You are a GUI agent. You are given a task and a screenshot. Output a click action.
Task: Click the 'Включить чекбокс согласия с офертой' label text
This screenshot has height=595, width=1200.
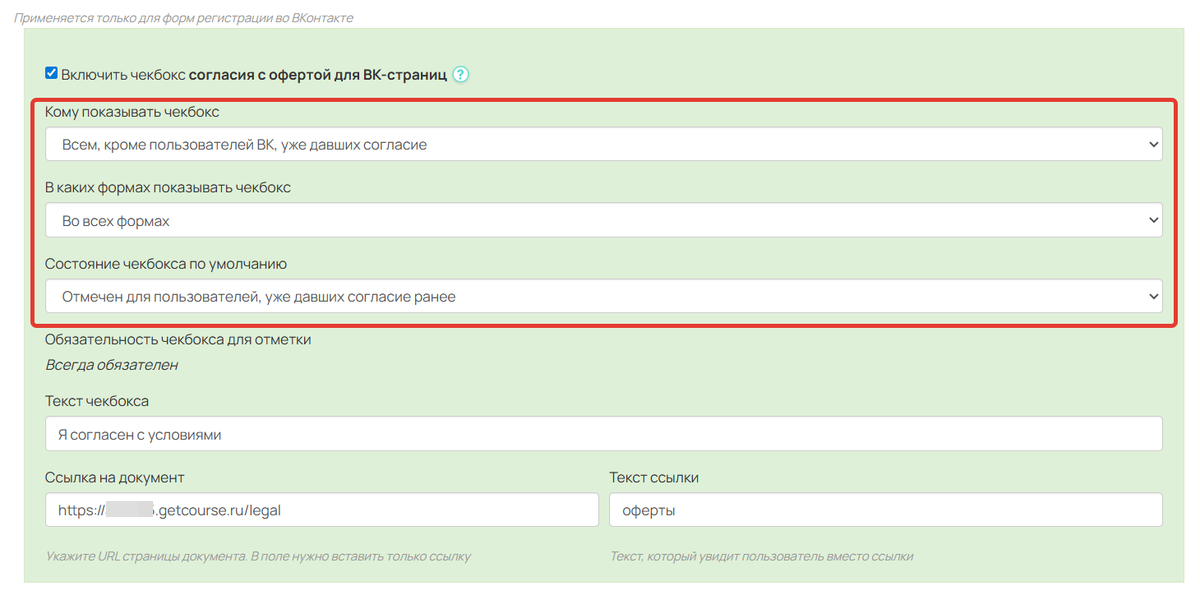(x=253, y=74)
